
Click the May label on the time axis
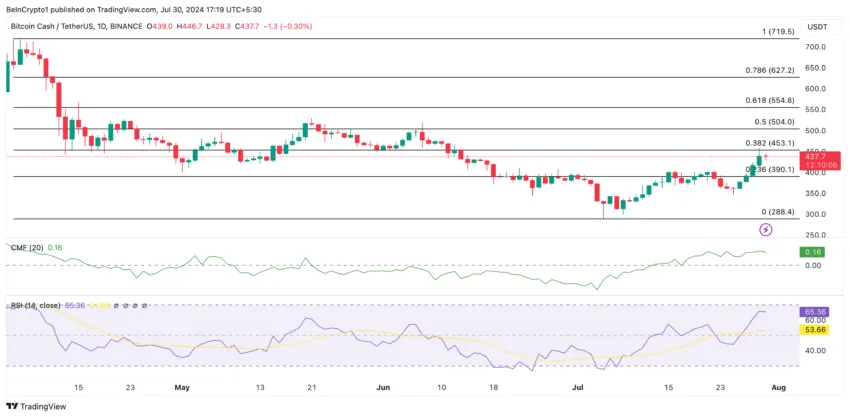(x=181, y=386)
